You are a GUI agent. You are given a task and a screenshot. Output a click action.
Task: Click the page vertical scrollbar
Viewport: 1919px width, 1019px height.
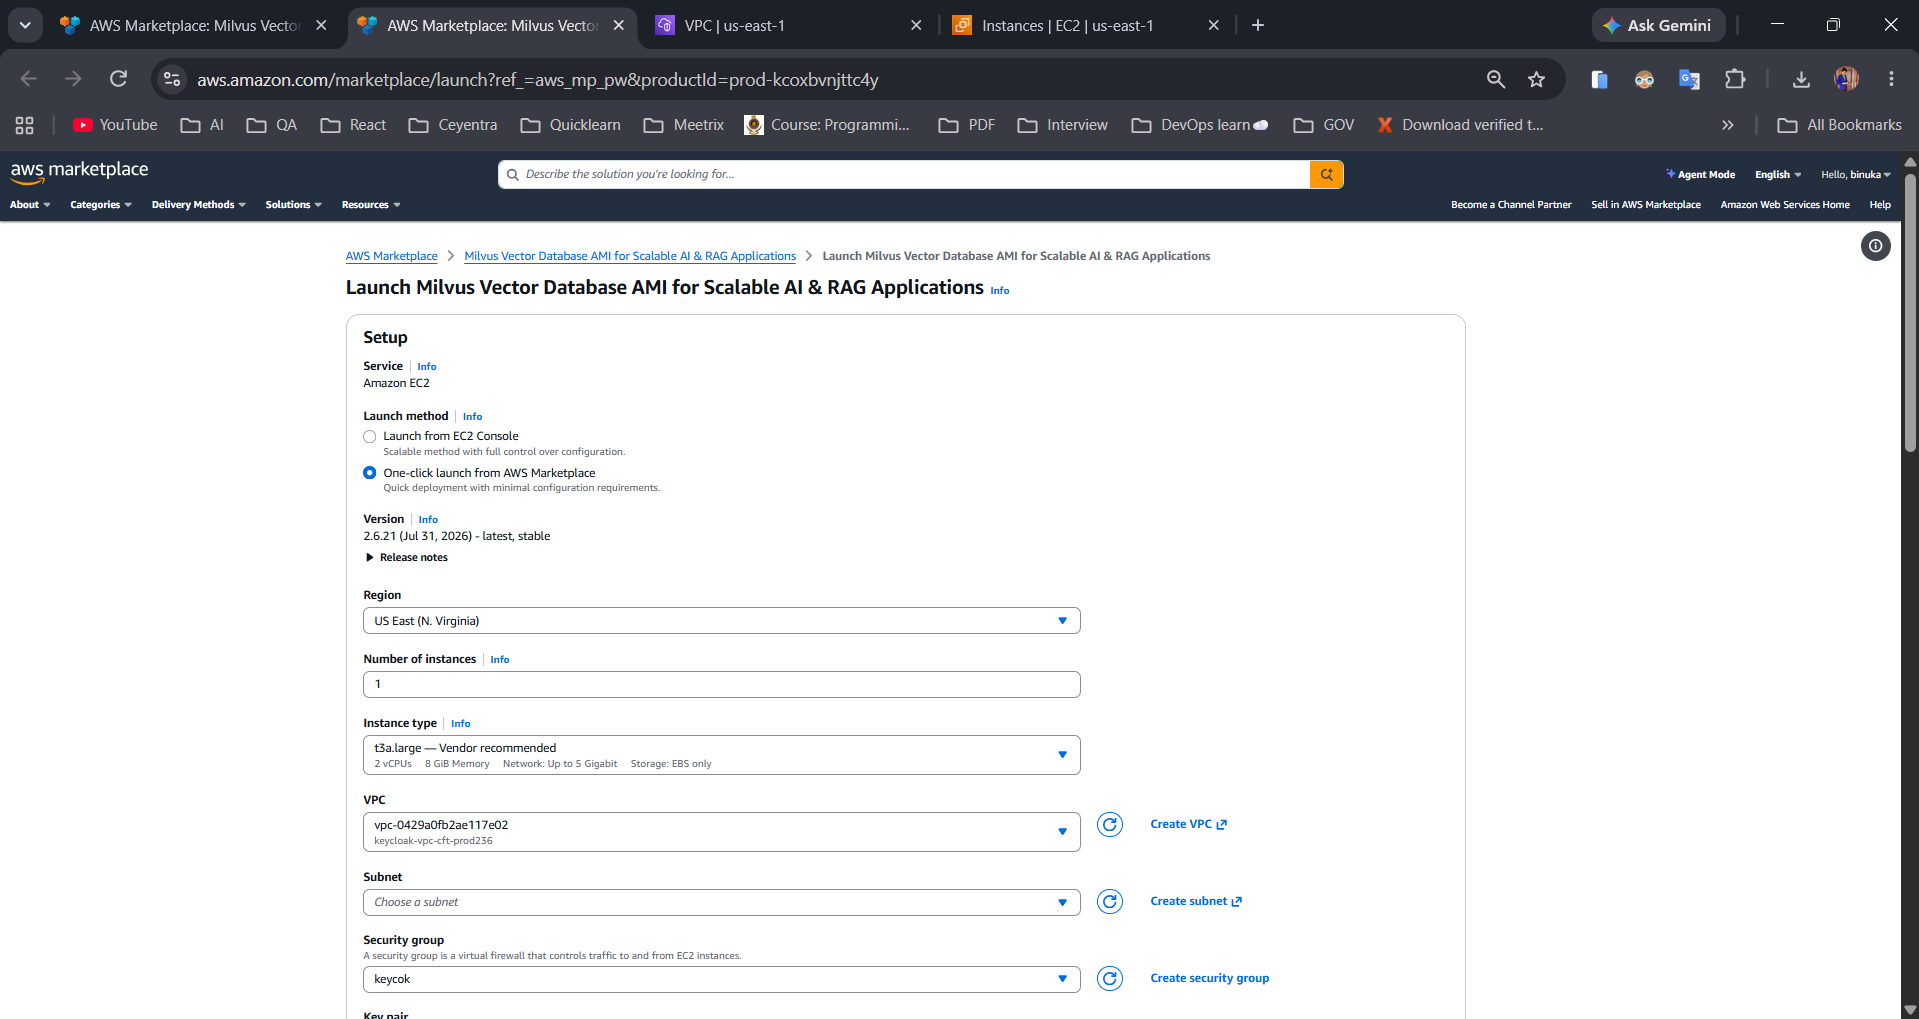(1910, 312)
